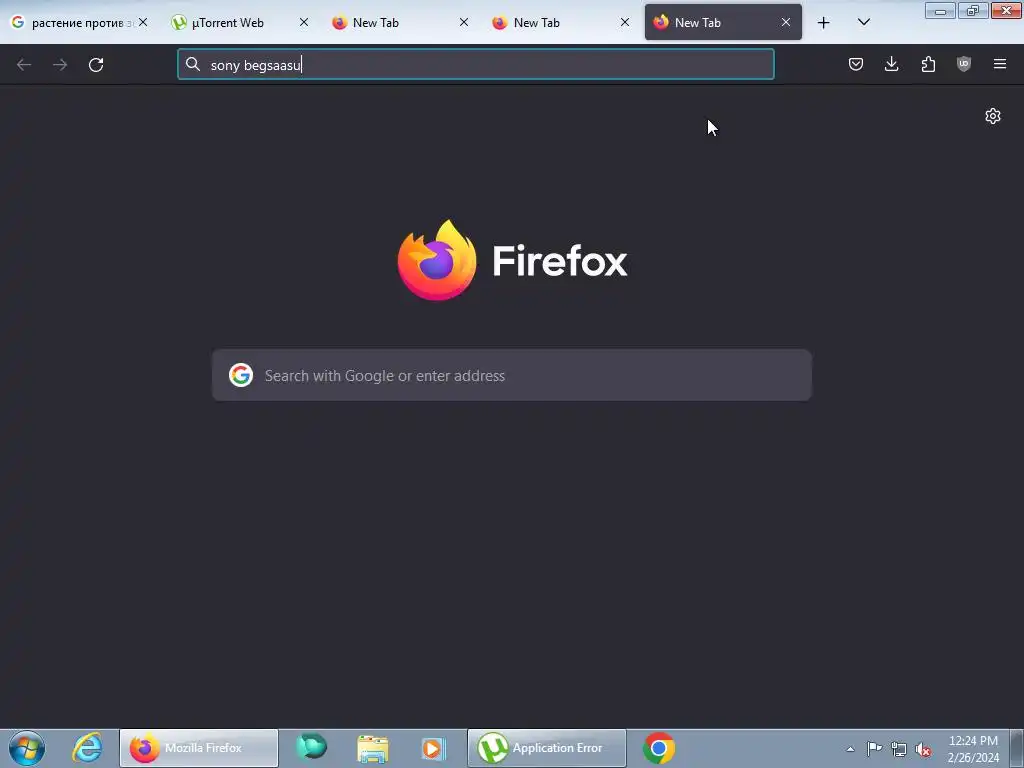Screen dimensions: 1024x768
Task: Click 'Search with Google or enter address' box
Action: (512, 376)
